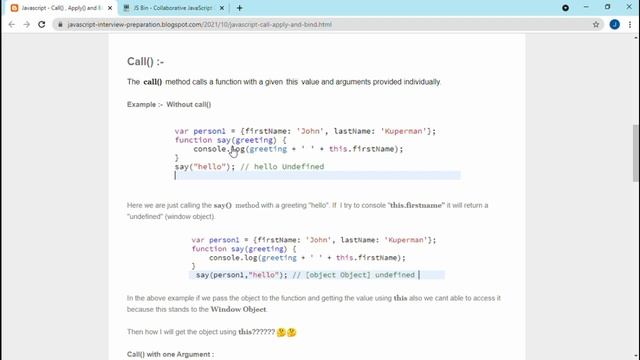
Task: Click the first 'var person1' code line
Action: point(305,131)
